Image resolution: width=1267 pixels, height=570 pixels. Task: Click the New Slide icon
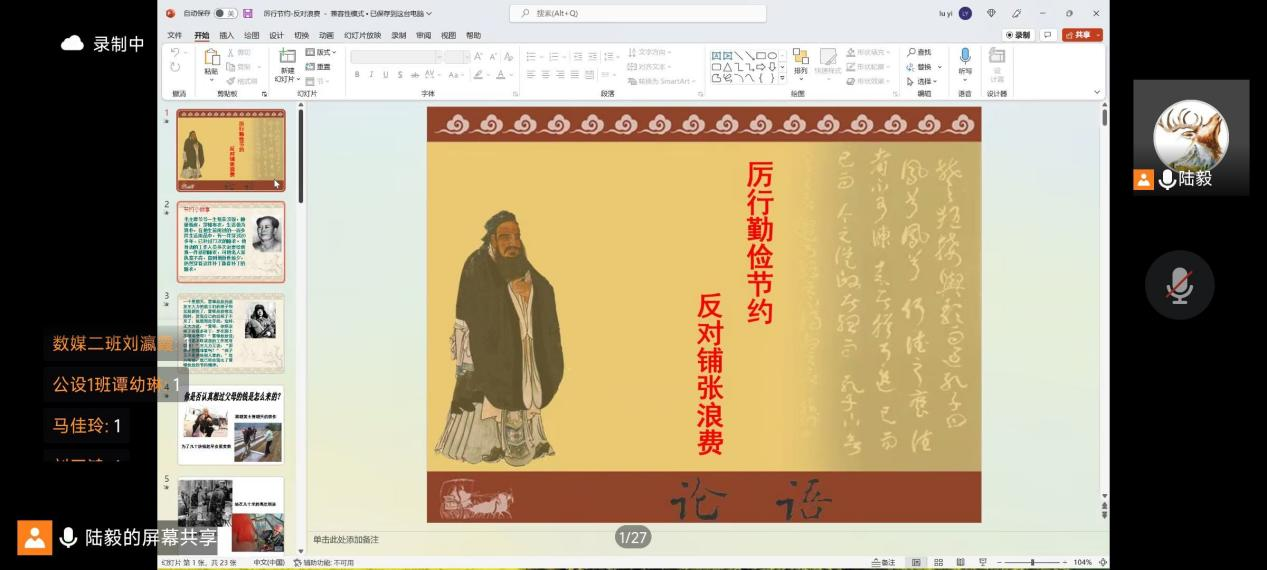click(x=287, y=57)
